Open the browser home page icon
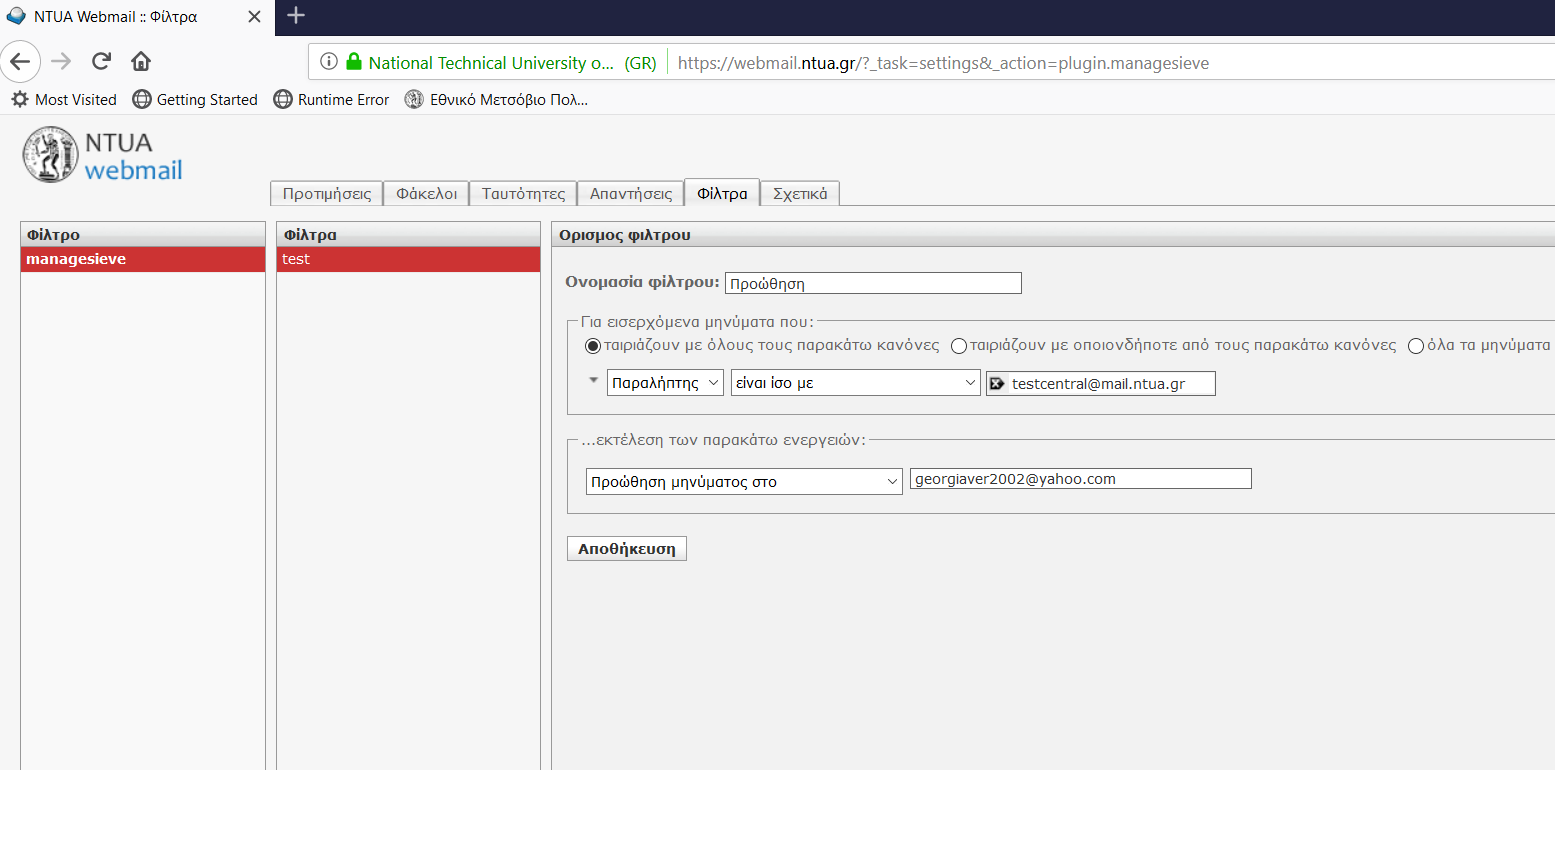The width and height of the screenshot is (1555, 864). point(141,61)
